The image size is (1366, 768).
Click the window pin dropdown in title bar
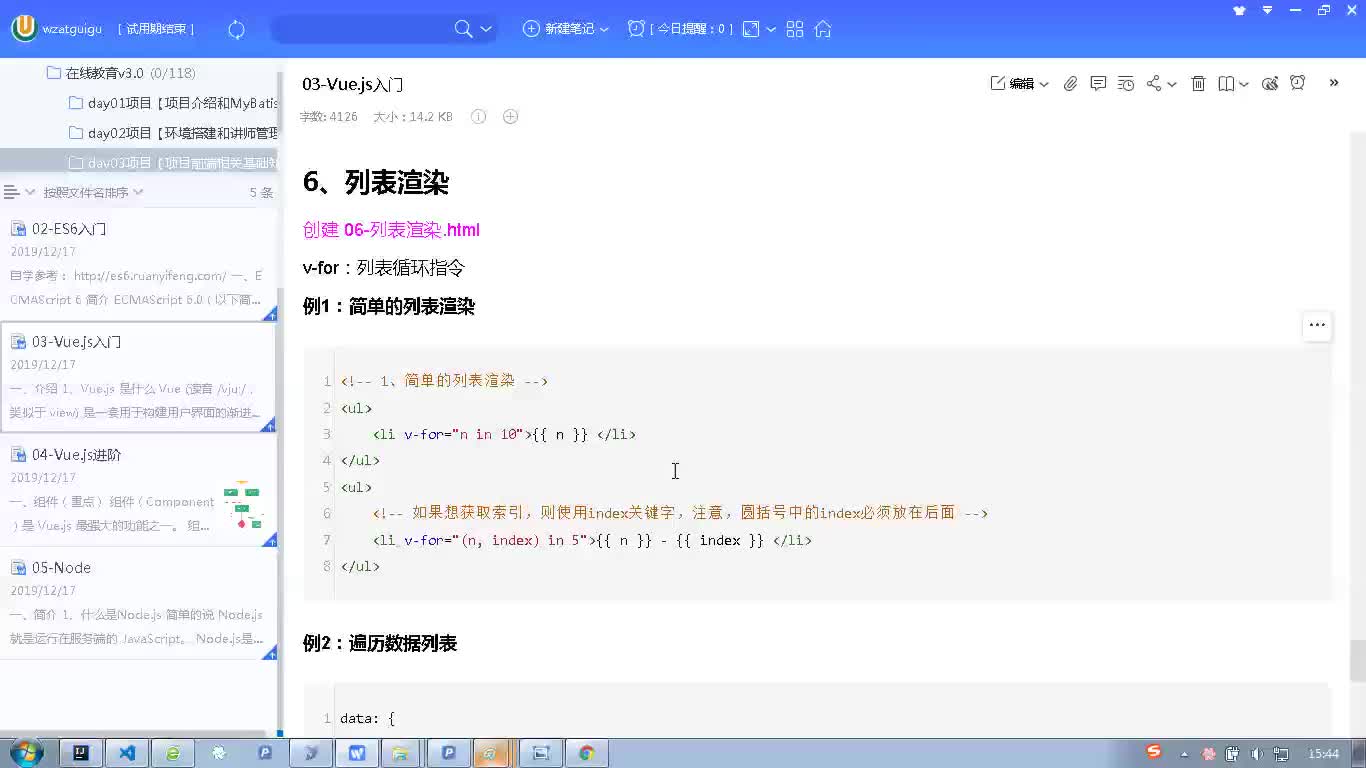click(x=1268, y=10)
